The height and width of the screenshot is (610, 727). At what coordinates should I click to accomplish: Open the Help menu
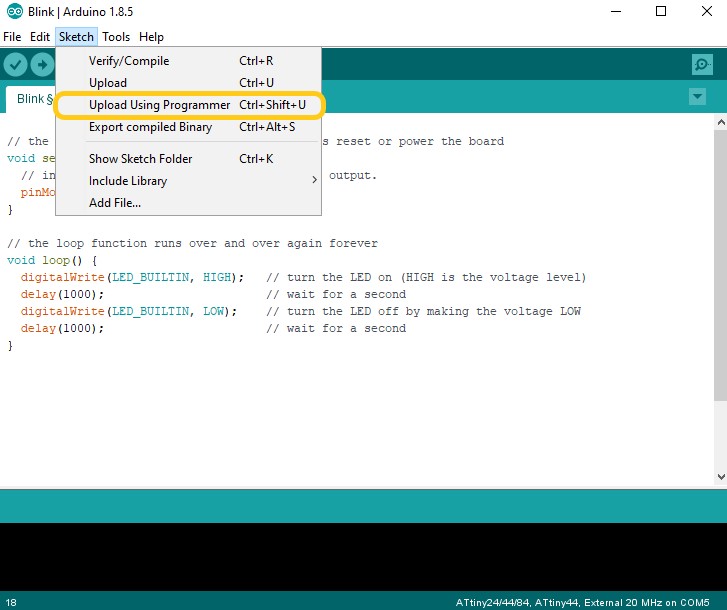(151, 37)
